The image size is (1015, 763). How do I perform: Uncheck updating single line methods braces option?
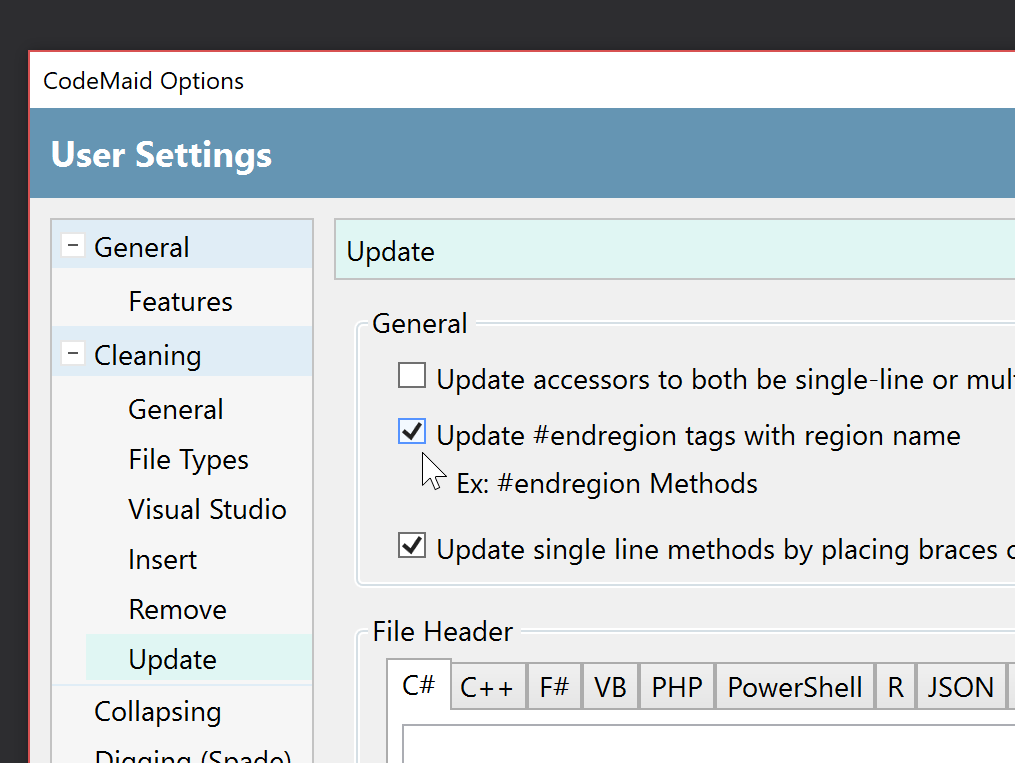coord(412,545)
